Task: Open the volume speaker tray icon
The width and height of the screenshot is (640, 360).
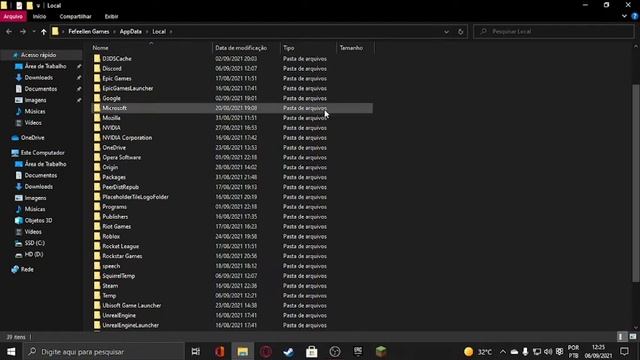Action: (548, 351)
